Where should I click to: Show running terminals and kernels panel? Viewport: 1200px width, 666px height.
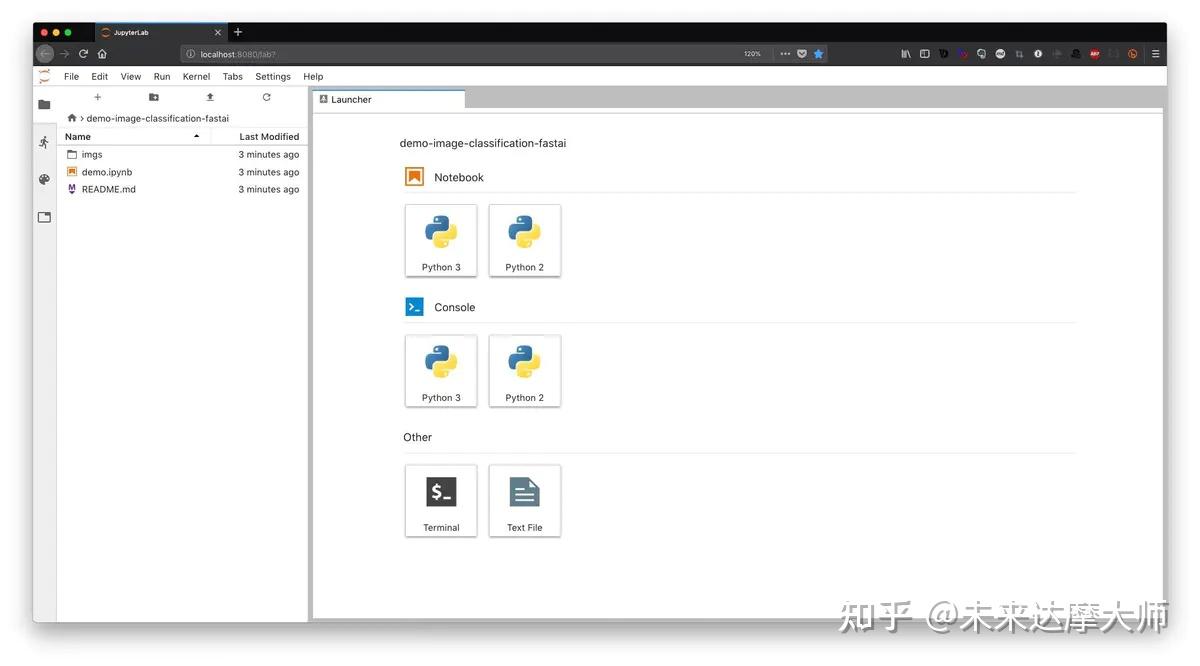tap(44, 142)
